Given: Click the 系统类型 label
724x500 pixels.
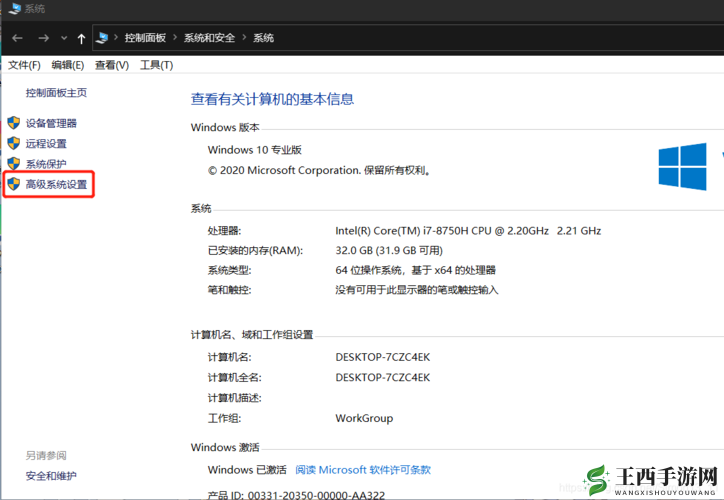Looking at the screenshot, I should 229,271.
